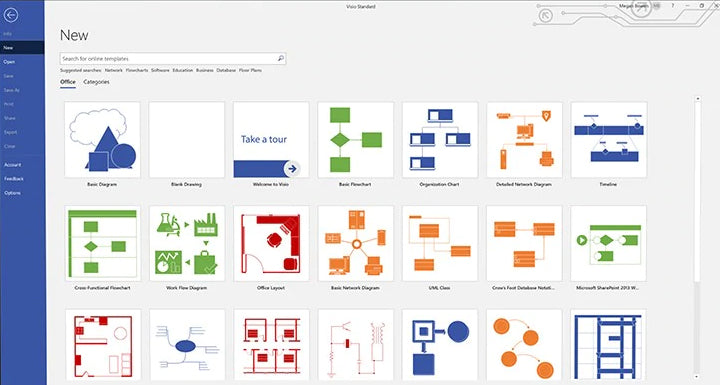
Task: Open the Basic Flowchart template
Action: [x=355, y=140]
